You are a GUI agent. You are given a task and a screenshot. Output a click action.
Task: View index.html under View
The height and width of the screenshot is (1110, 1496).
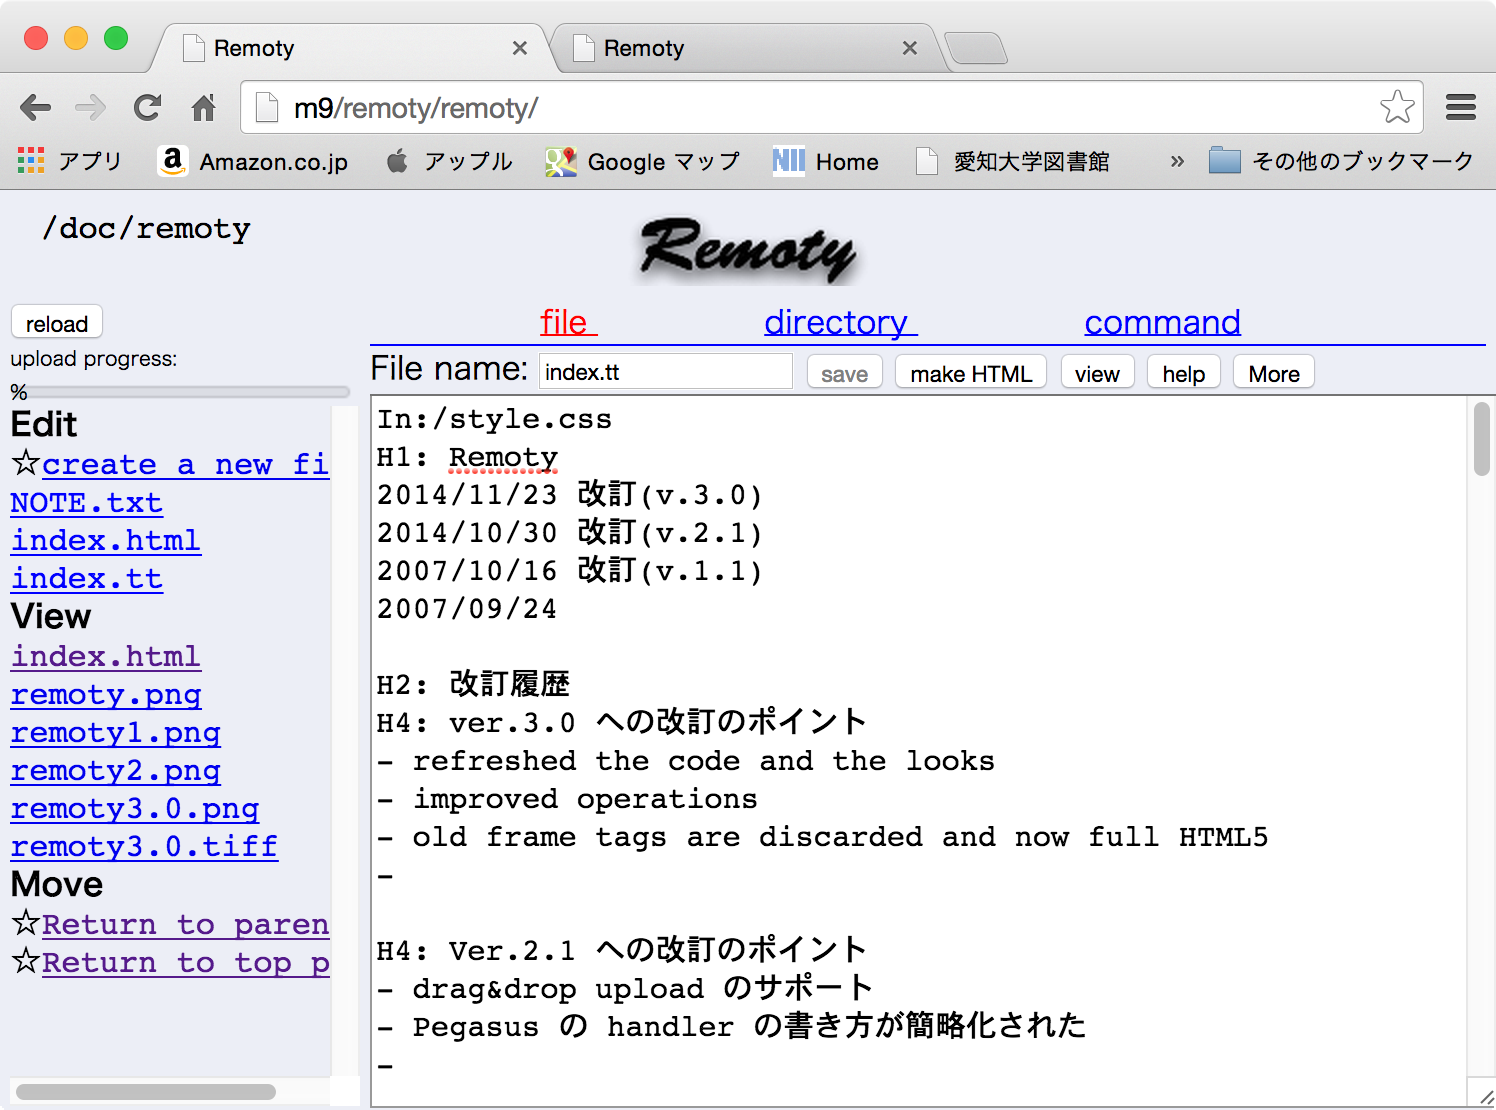tap(106, 656)
